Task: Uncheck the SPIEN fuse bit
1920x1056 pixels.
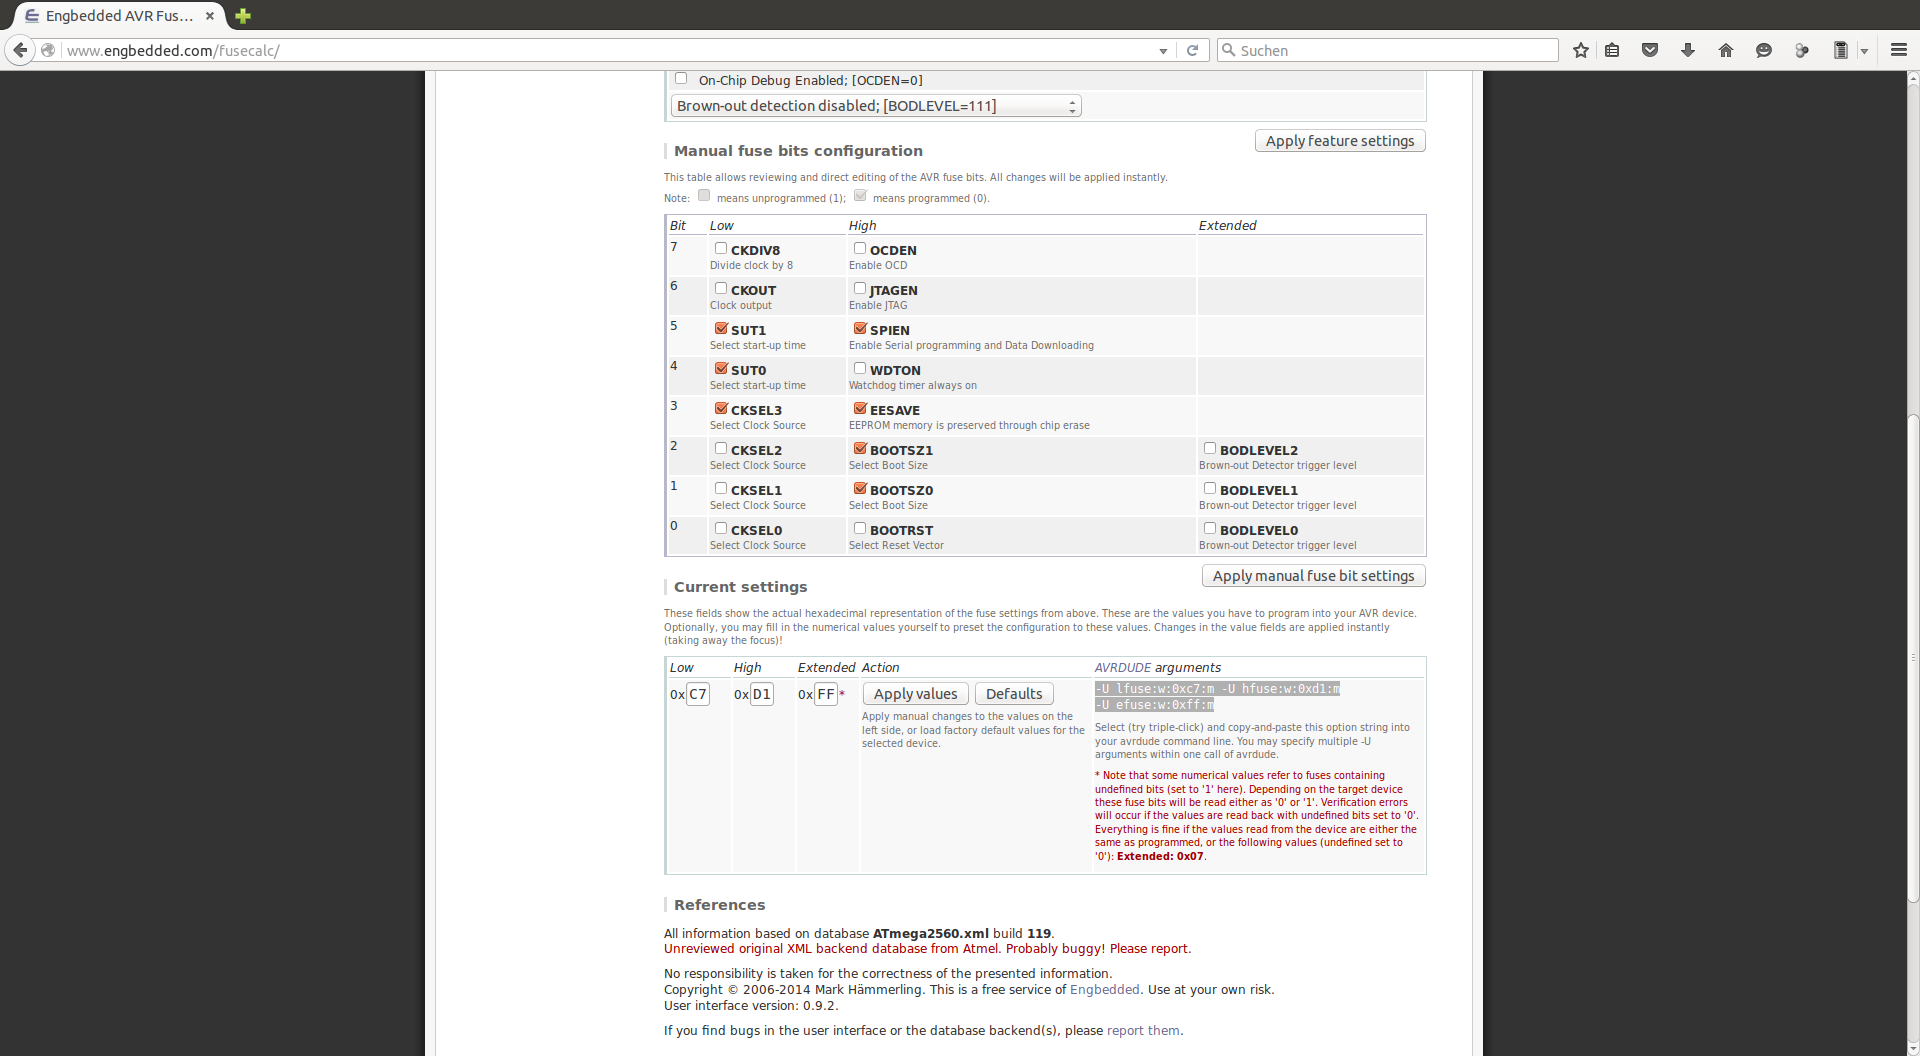Action: (860, 329)
